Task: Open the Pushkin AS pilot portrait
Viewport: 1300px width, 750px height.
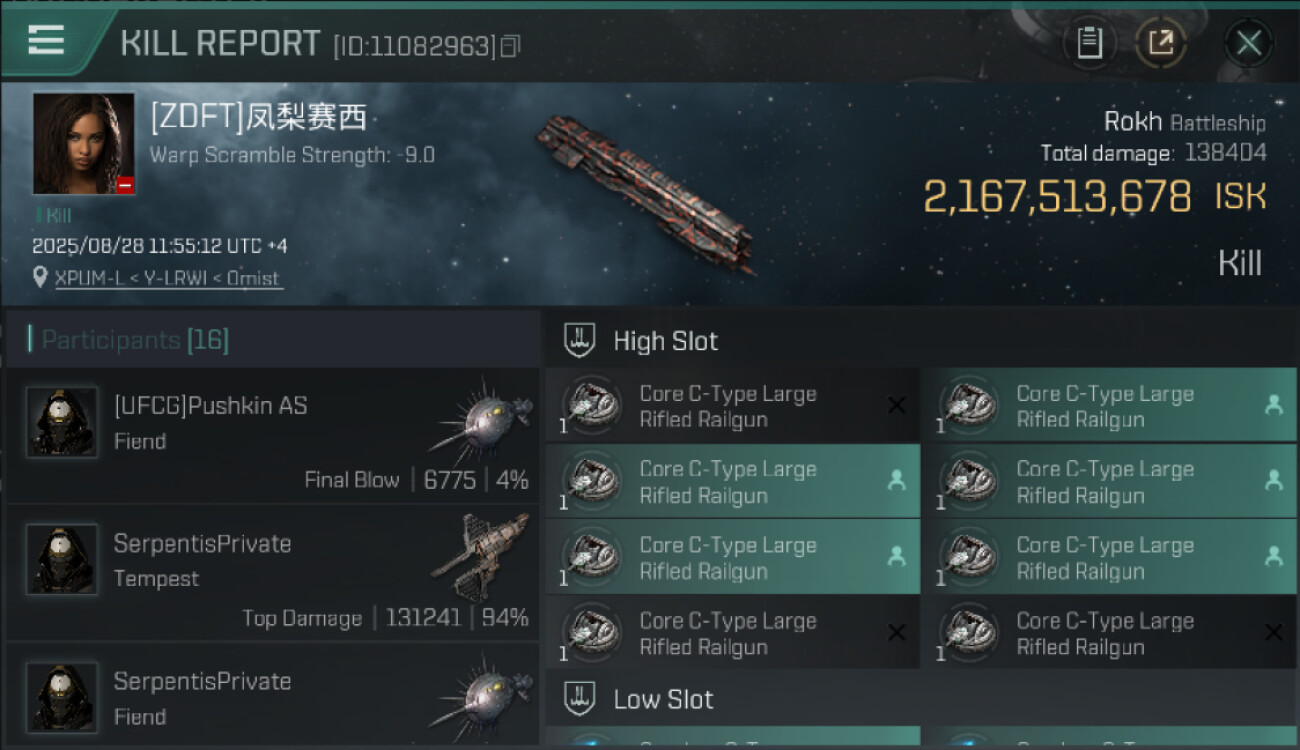Action: point(62,422)
